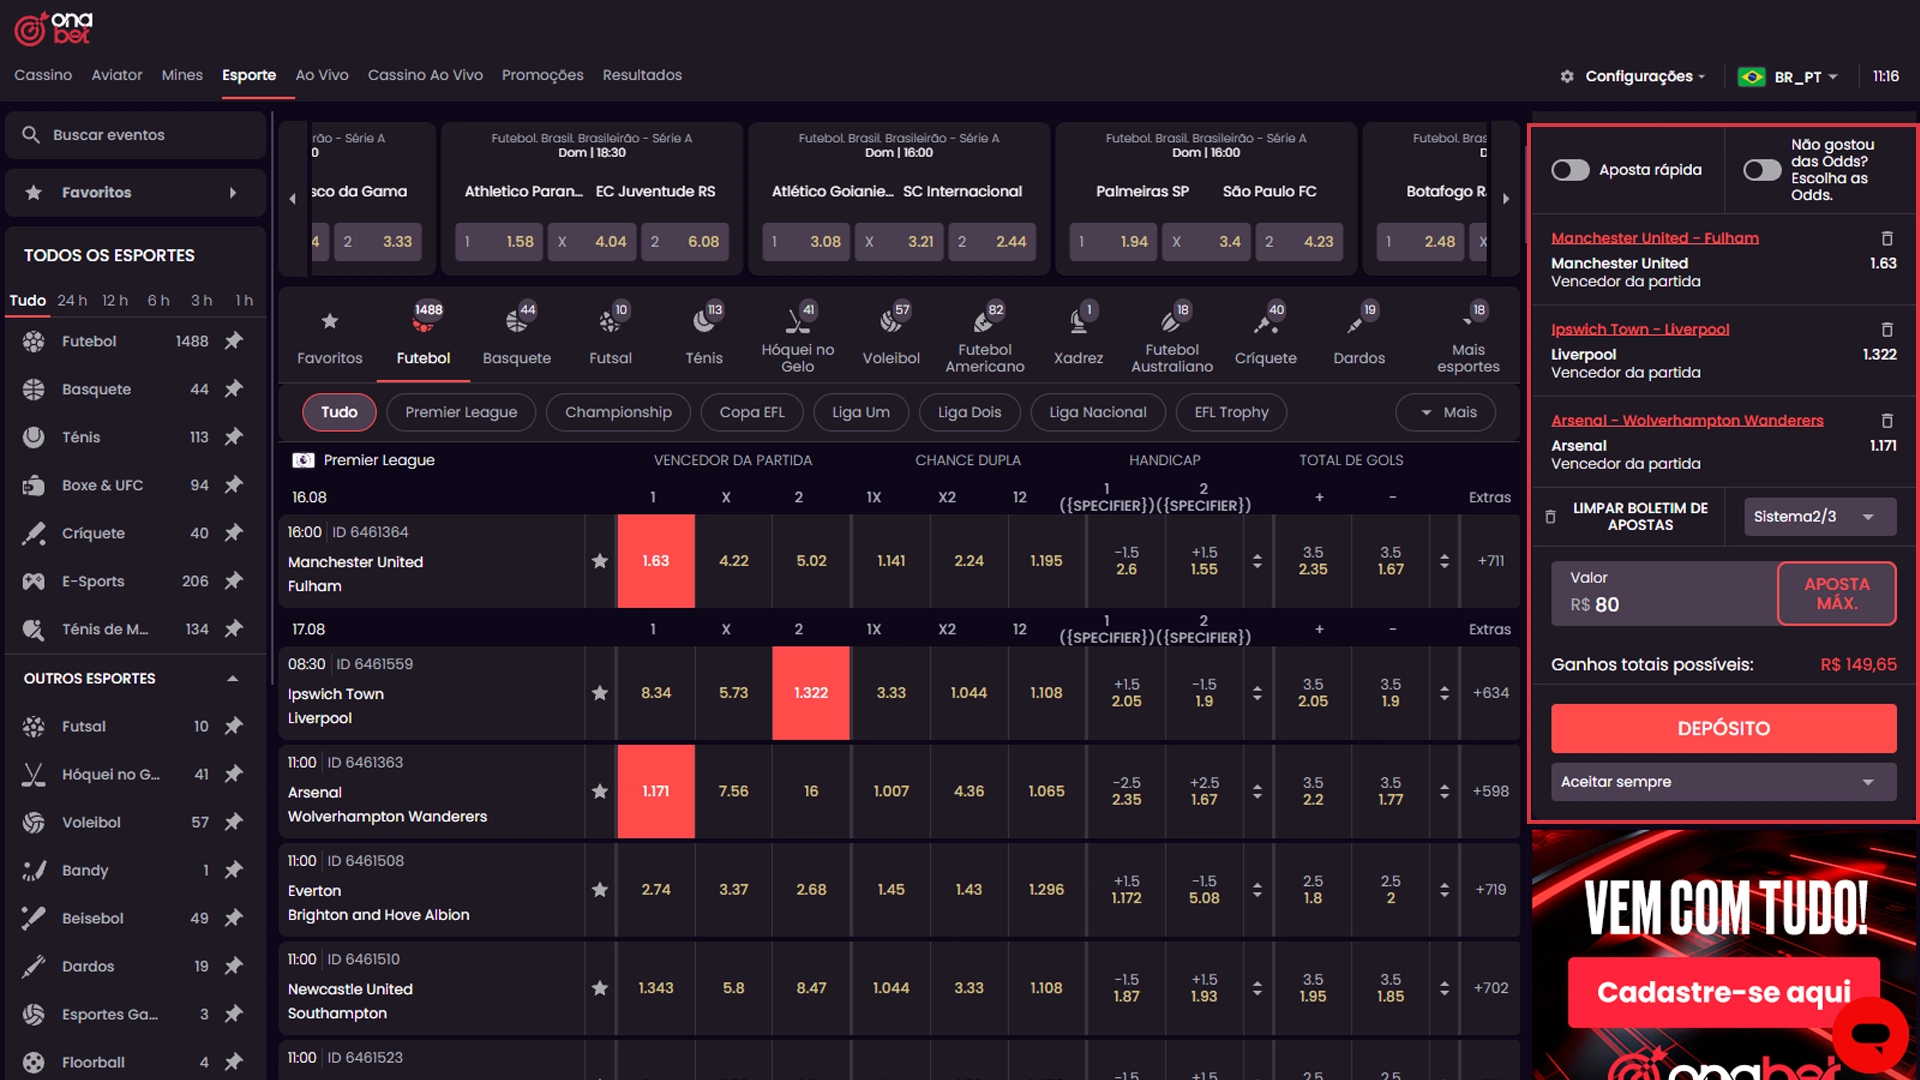
Task: Change total goals line for Arsenal match
Action: [1444, 791]
